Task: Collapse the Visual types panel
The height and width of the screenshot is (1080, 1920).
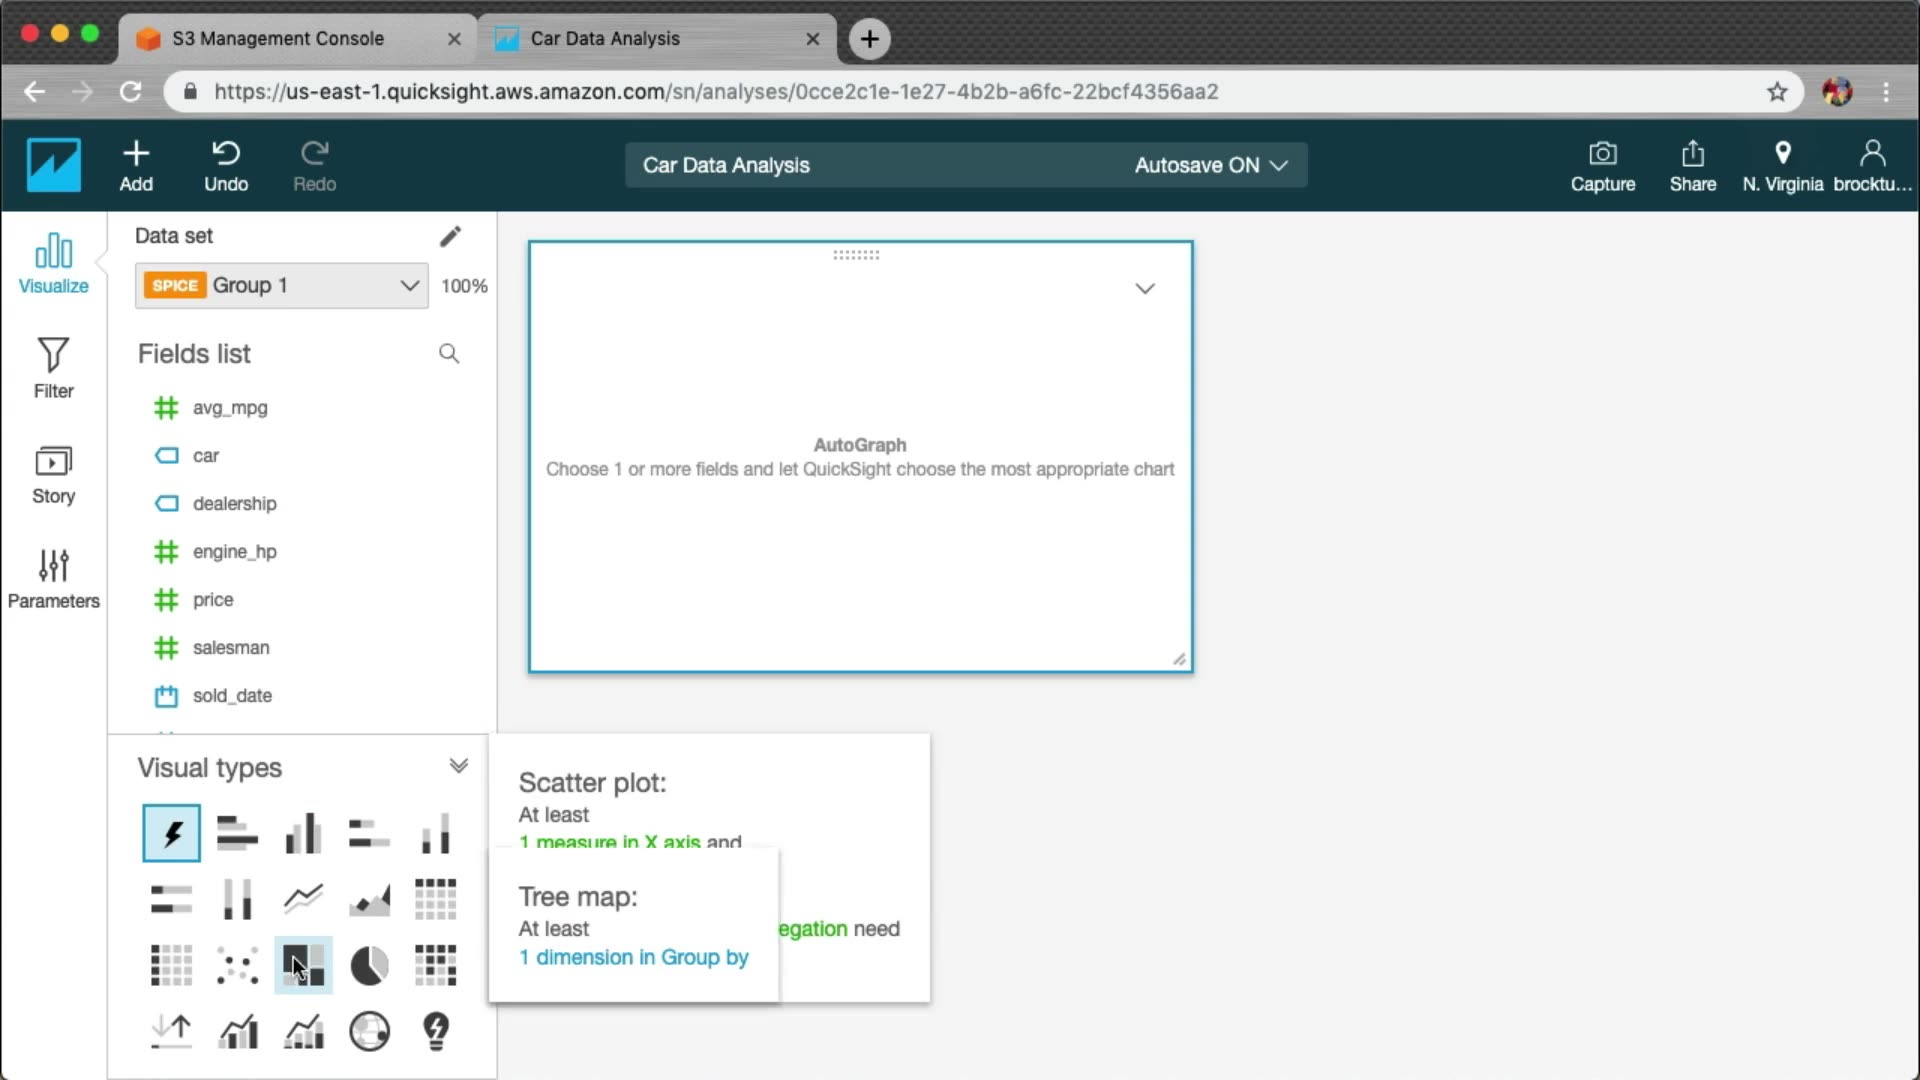Action: pyautogui.click(x=458, y=766)
